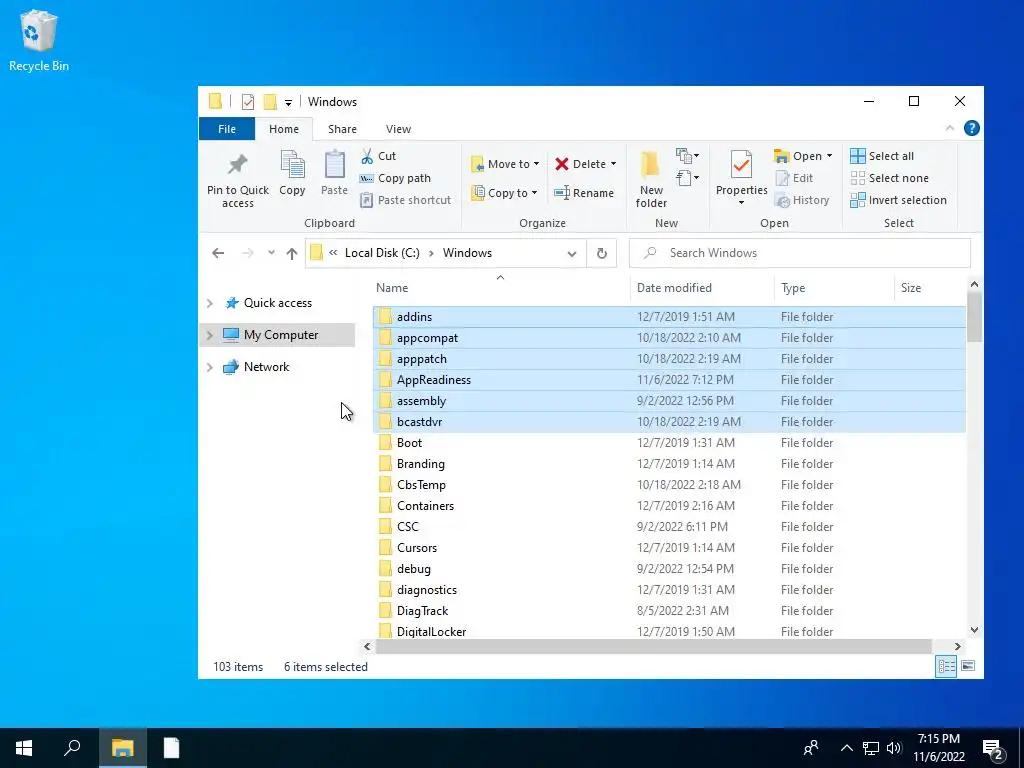The height and width of the screenshot is (768, 1024).
Task: Sort by the Type column header
Action: [834, 288]
